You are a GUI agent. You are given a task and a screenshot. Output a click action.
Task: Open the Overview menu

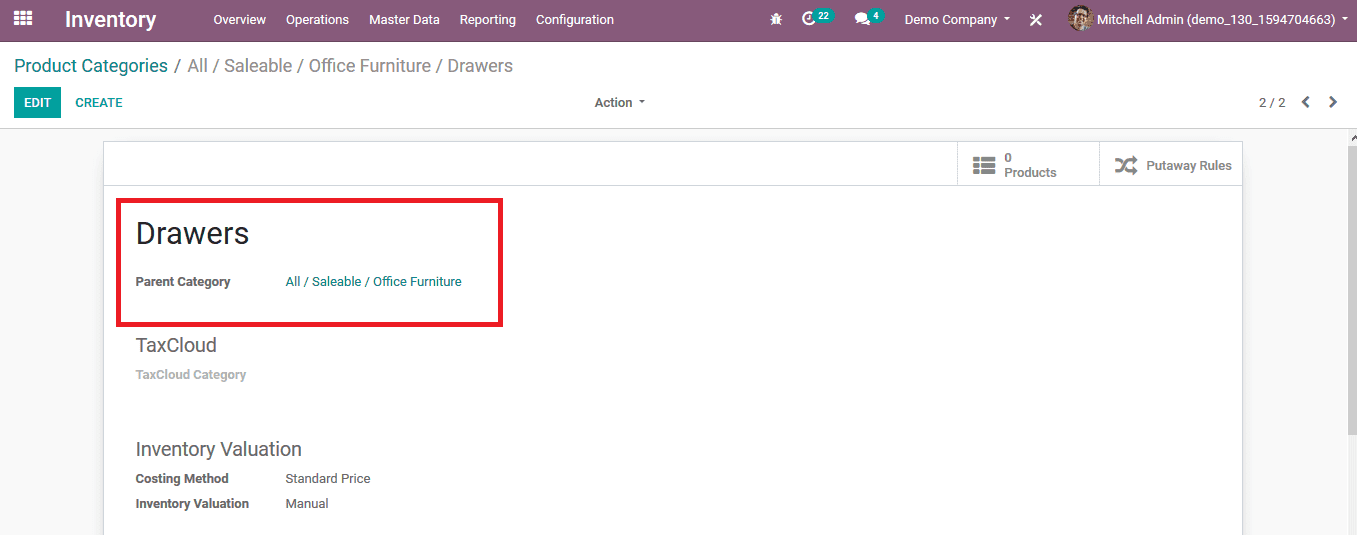[240, 20]
